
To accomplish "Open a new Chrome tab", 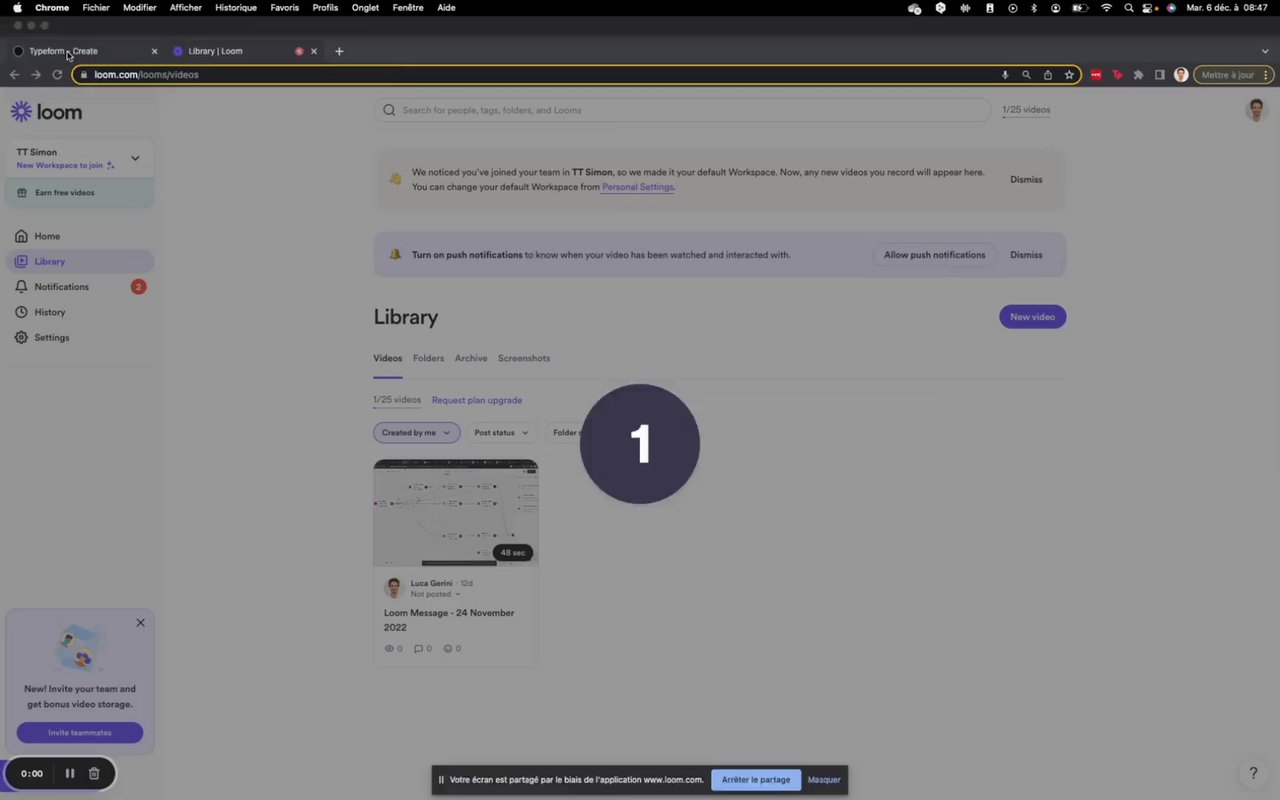I will click(339, 51).
